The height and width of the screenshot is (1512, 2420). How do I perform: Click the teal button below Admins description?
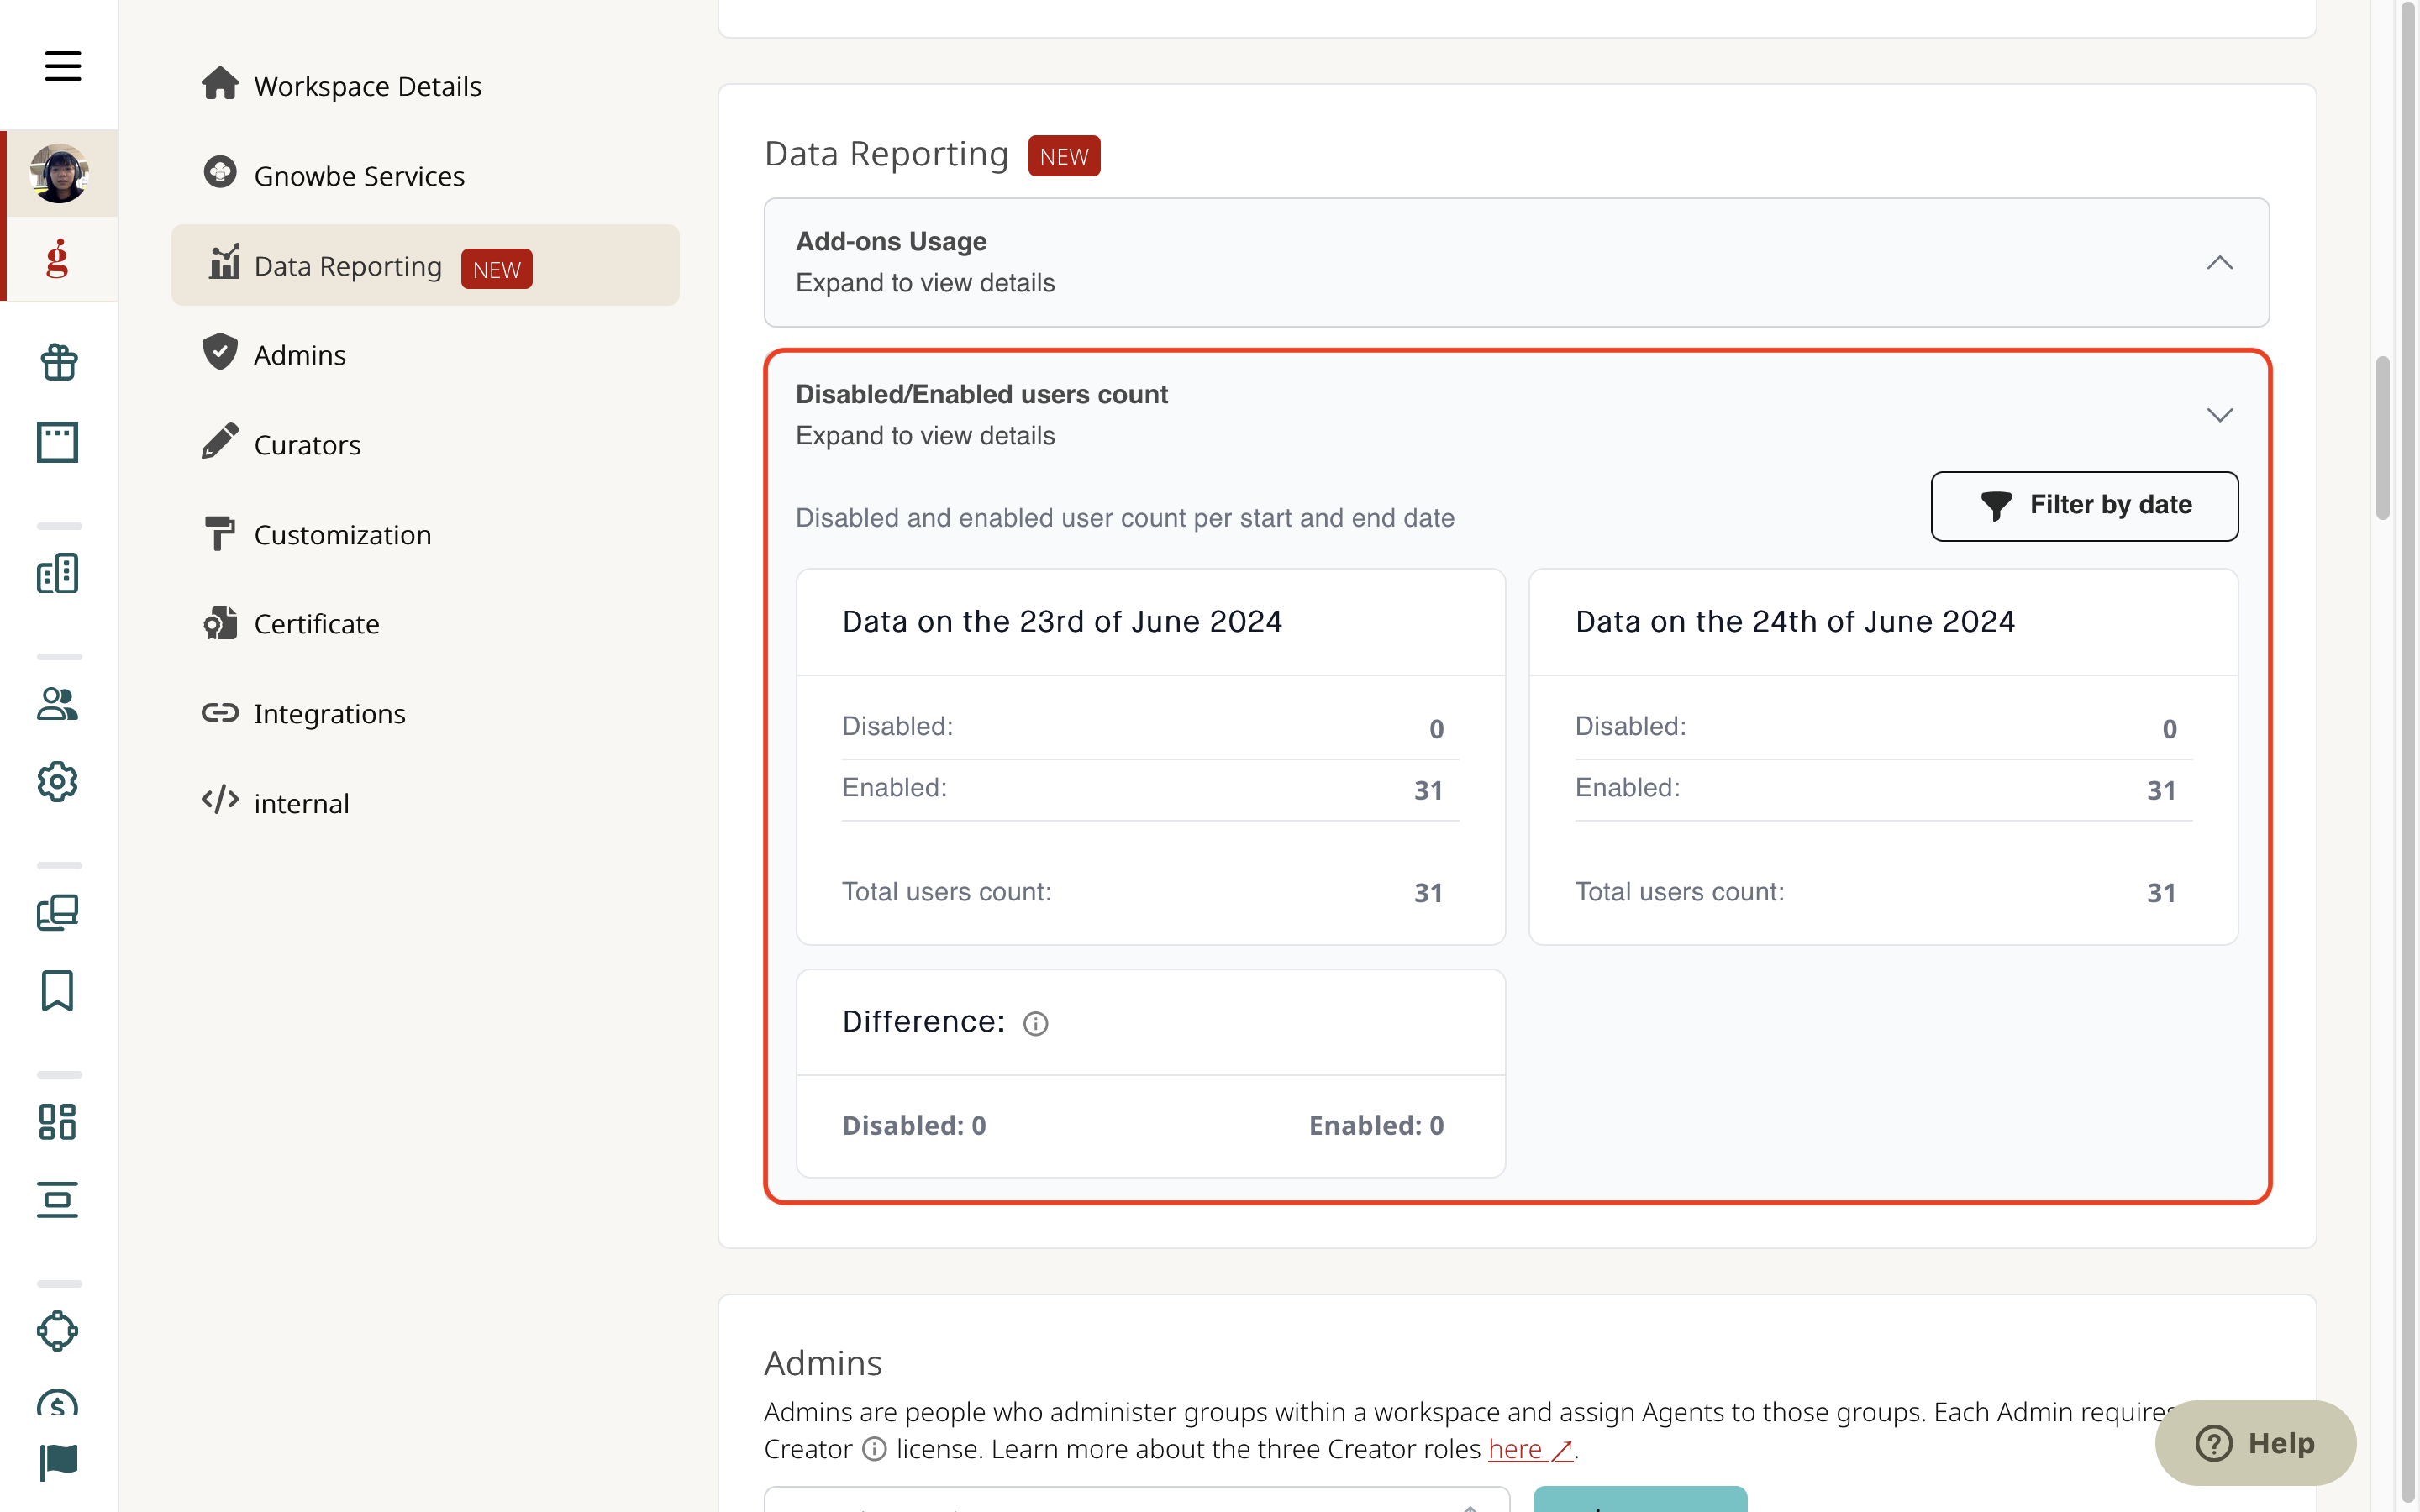[1640, 1499]
